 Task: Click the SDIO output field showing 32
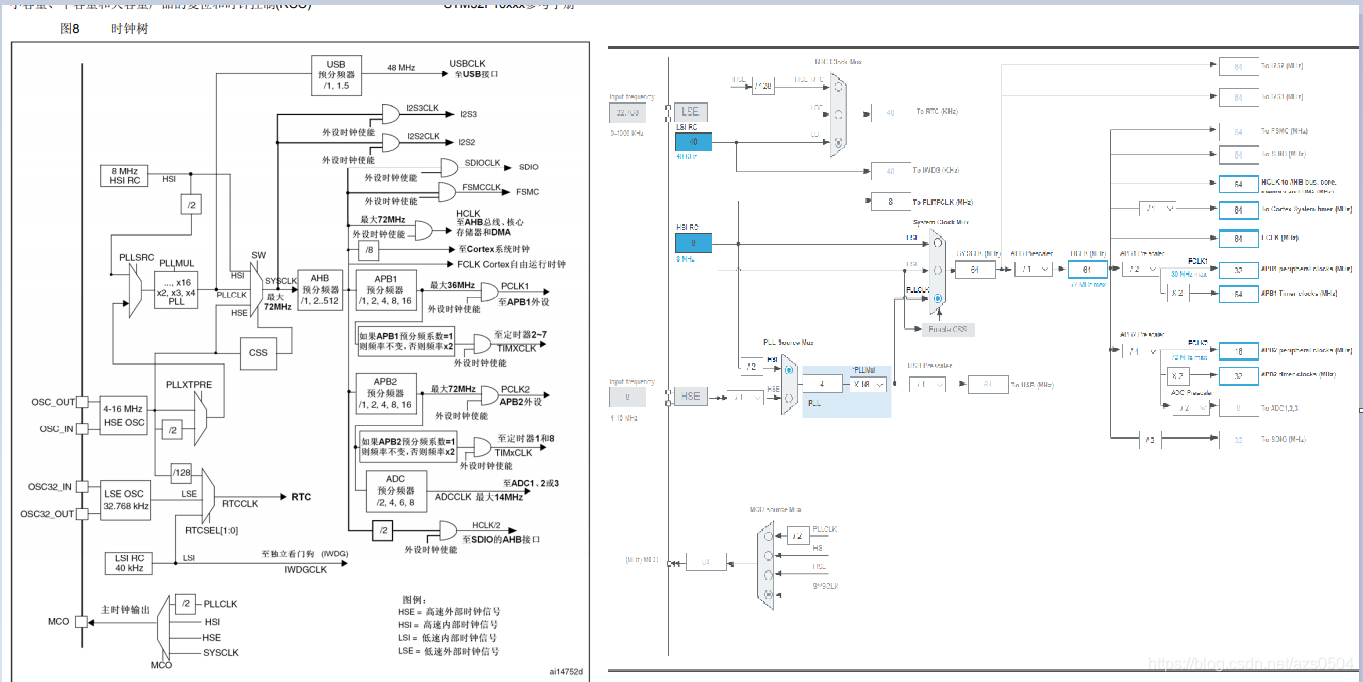(1238, 438)
